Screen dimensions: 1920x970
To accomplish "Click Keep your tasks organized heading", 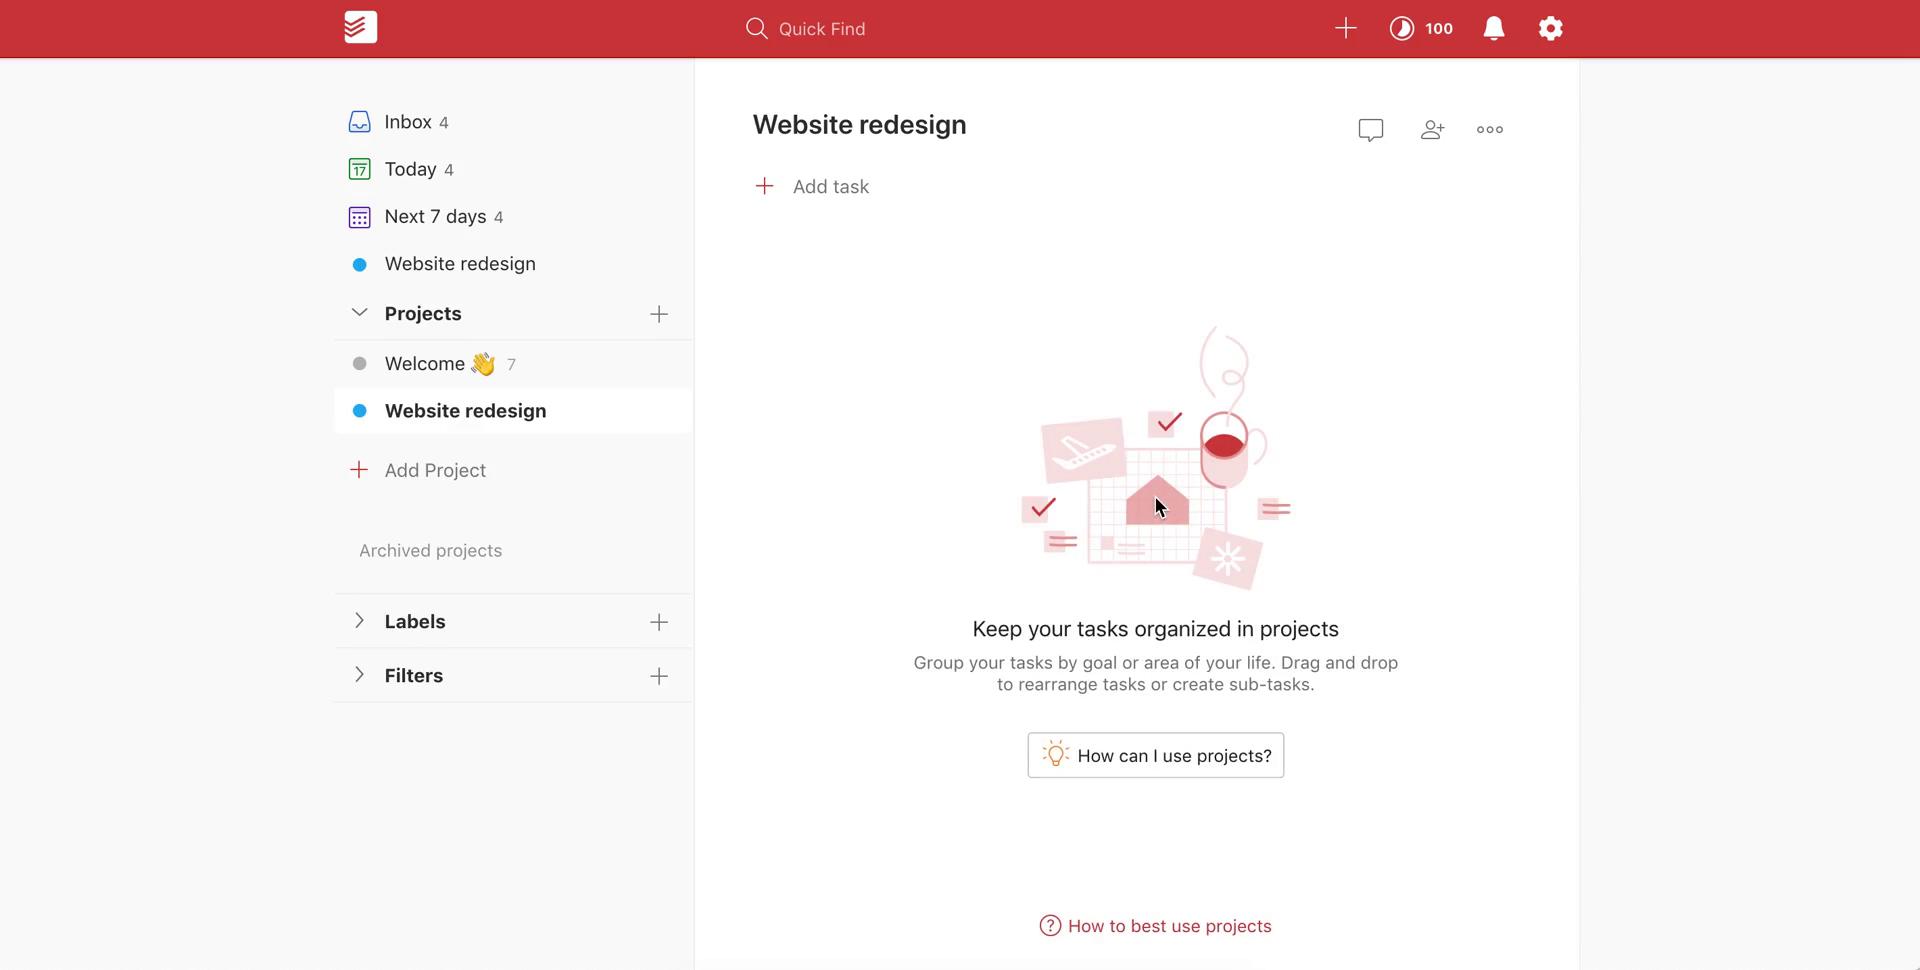I will pyautogui.click(x=1155, y=629).
